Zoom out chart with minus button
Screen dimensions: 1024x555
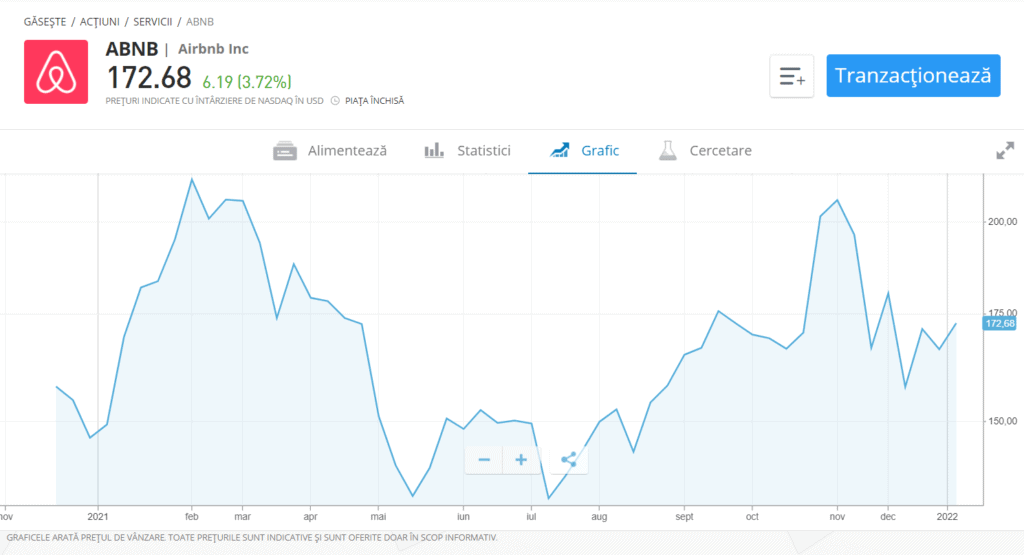pyautogui.click(x=484, y=460)
